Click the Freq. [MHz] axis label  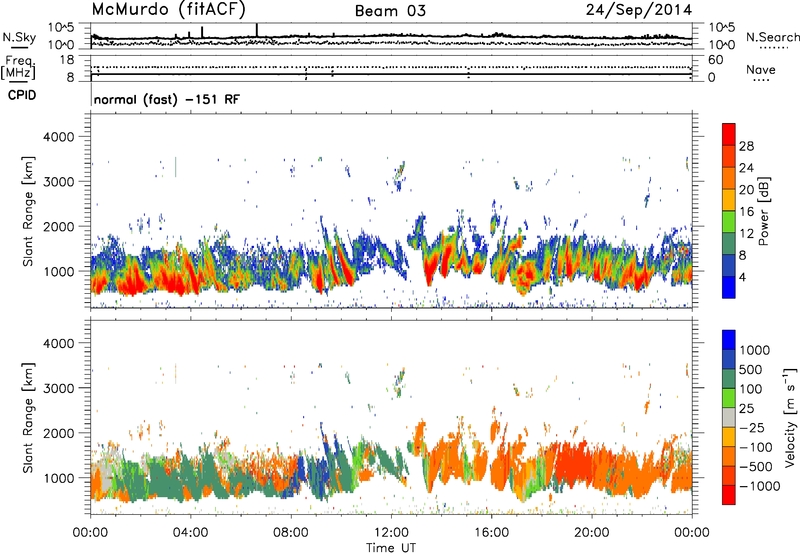tap(19, 68)
